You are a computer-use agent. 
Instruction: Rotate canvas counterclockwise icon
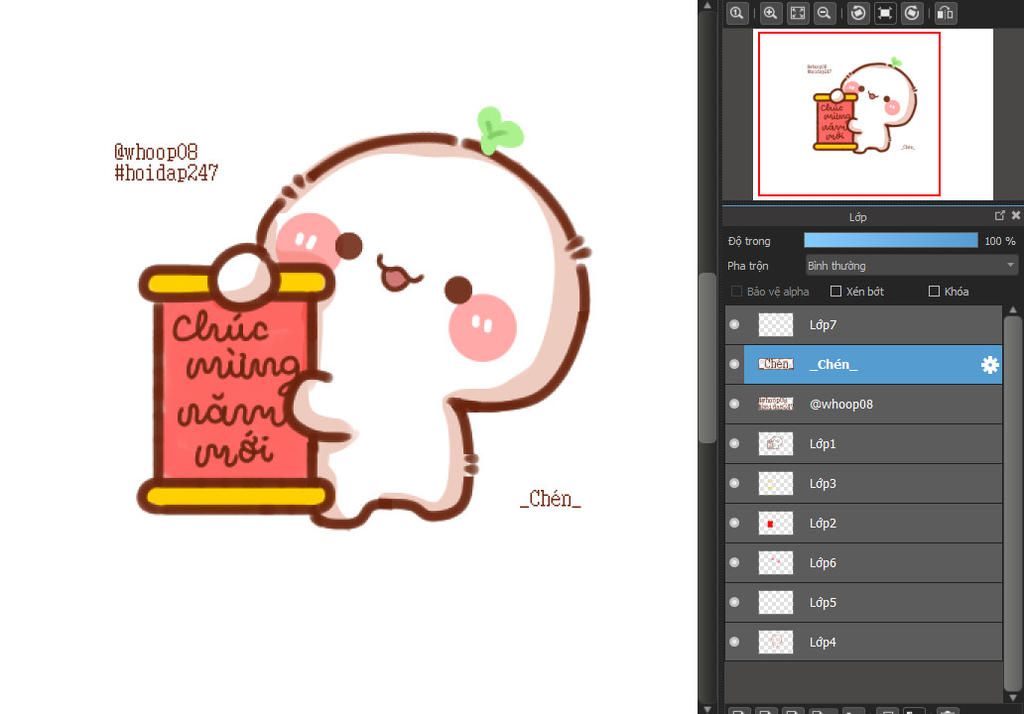click(x=858, y=13)
